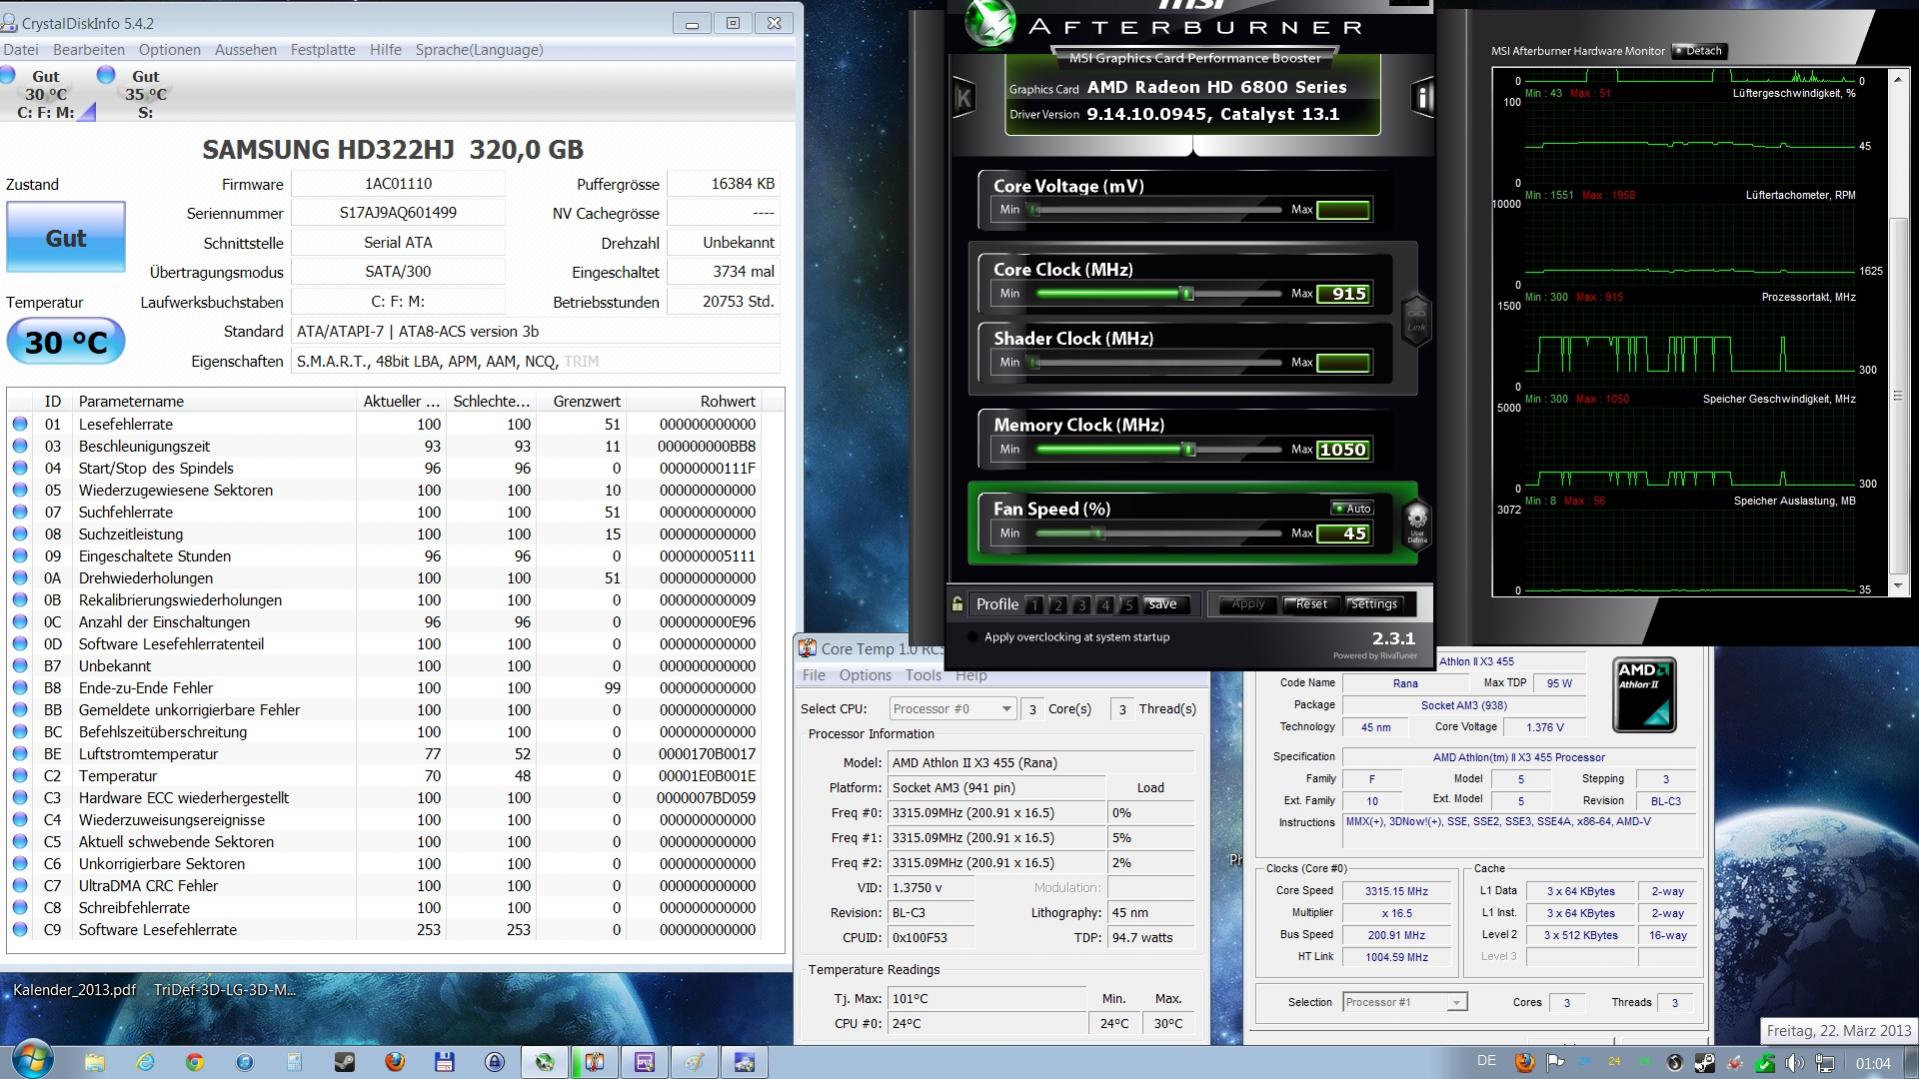The height and width of the screenshot is (1079, 1919).
Task: Open Google Chrome from the taskbar
Action: tap(195, 1062)
